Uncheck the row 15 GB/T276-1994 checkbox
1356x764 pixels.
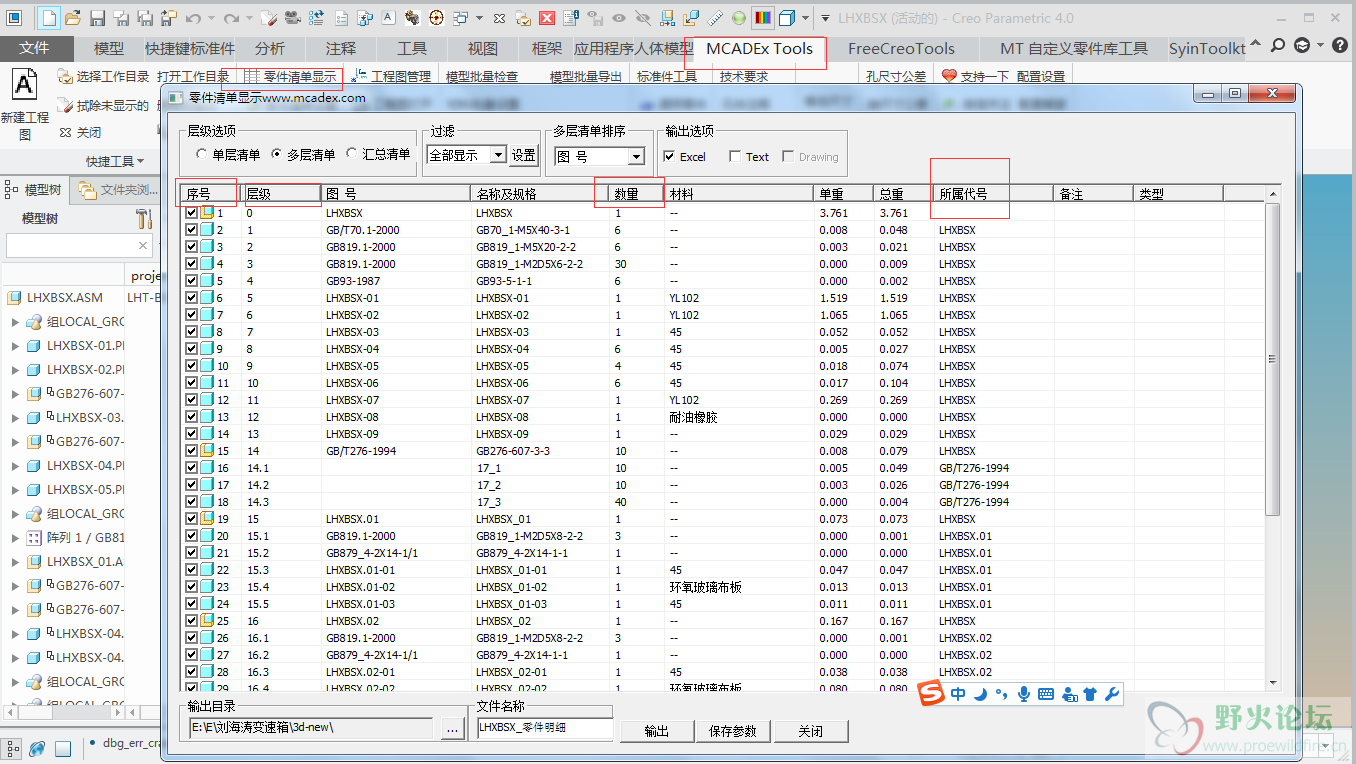point(192,451)
